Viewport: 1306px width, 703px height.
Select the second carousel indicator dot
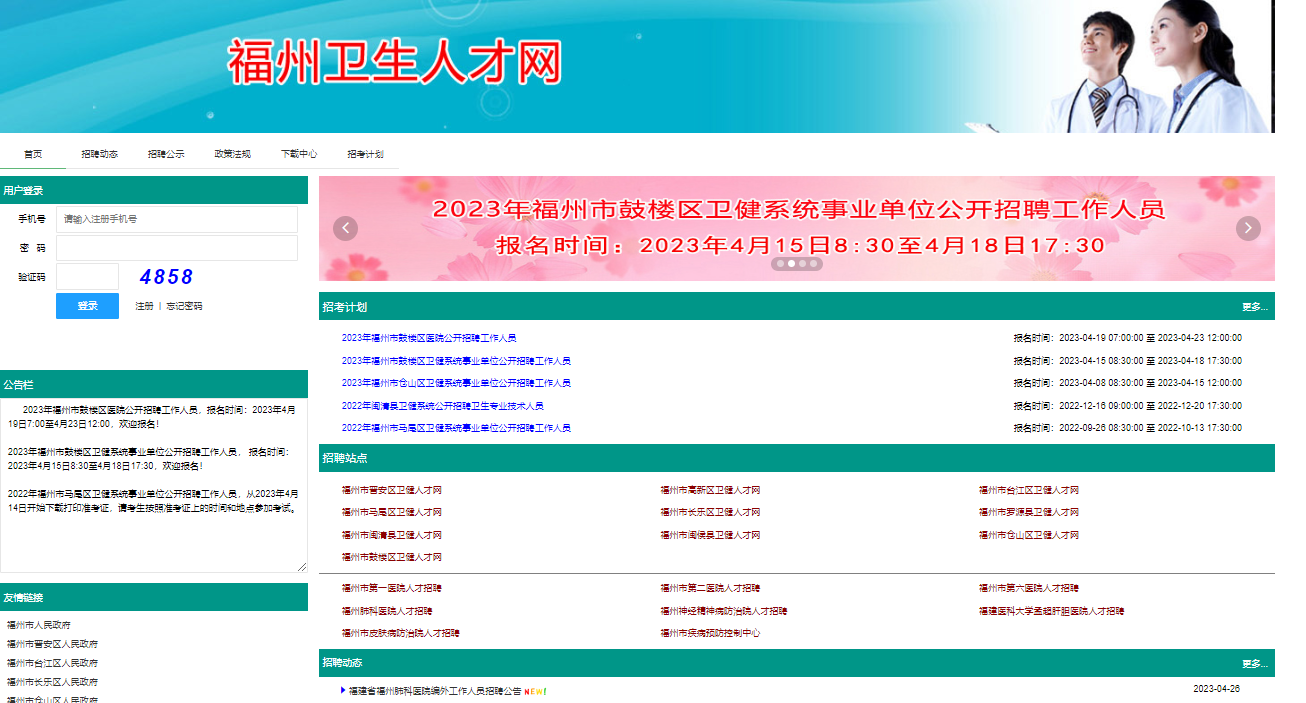click(x=791, y=264)
